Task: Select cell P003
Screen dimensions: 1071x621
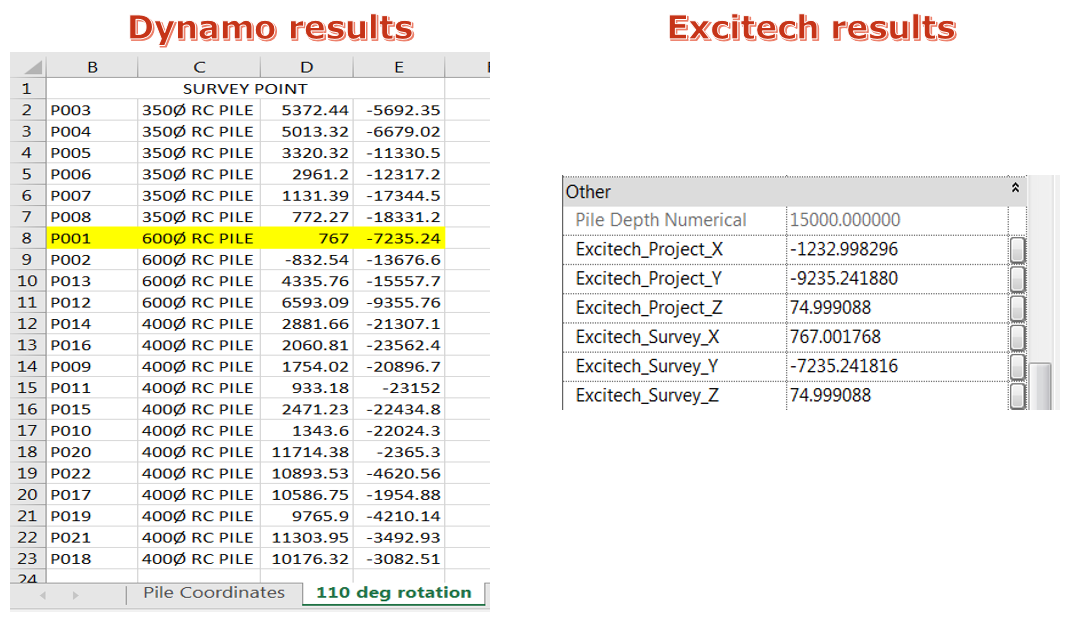Action: click(x=92, y=110)
